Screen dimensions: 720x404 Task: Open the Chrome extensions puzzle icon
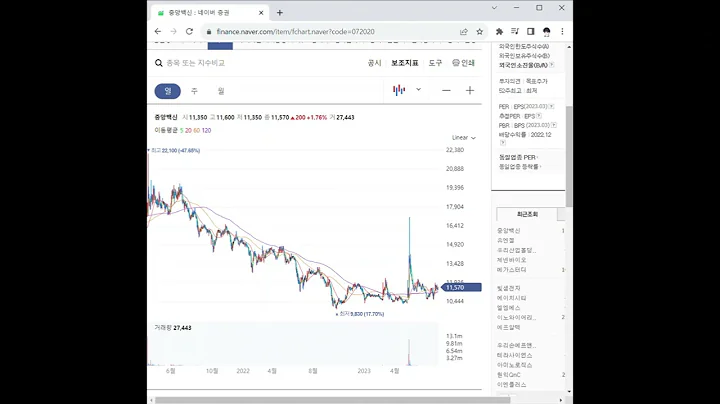tap(499, 31)
